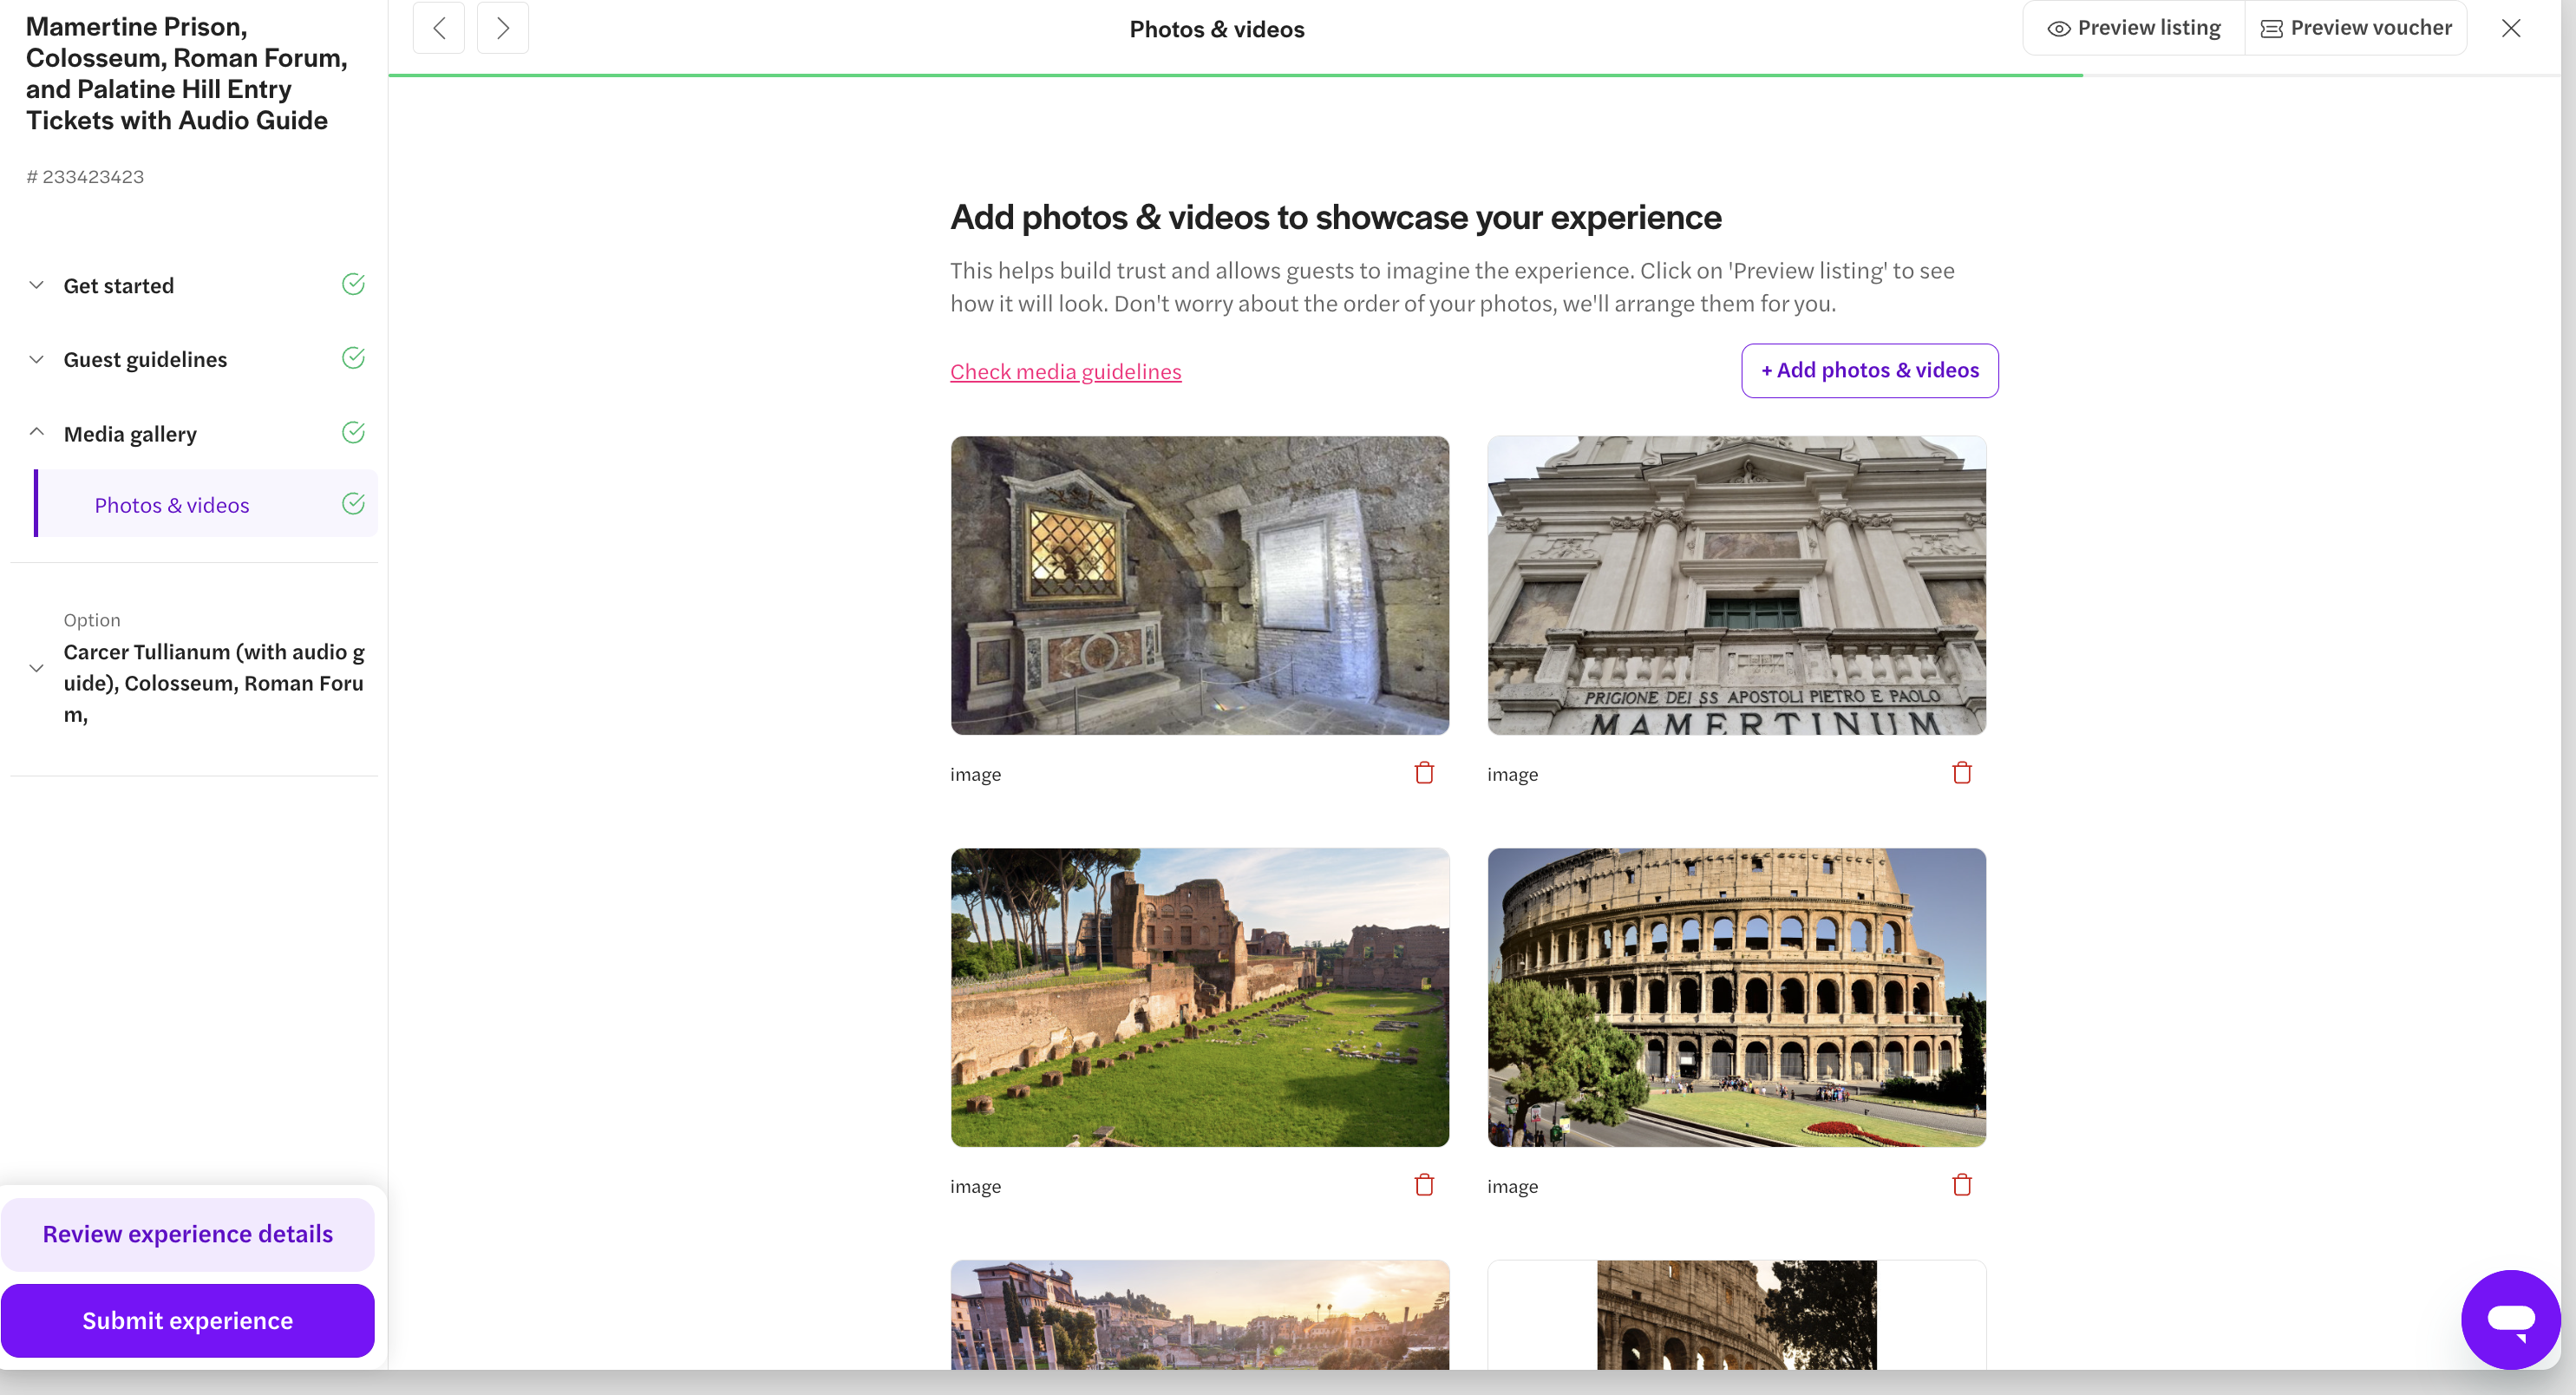The height and width of the screenshot is (1395, 2576).
Task: Collapse the Get started section
Action: click(x=36, y=285)
